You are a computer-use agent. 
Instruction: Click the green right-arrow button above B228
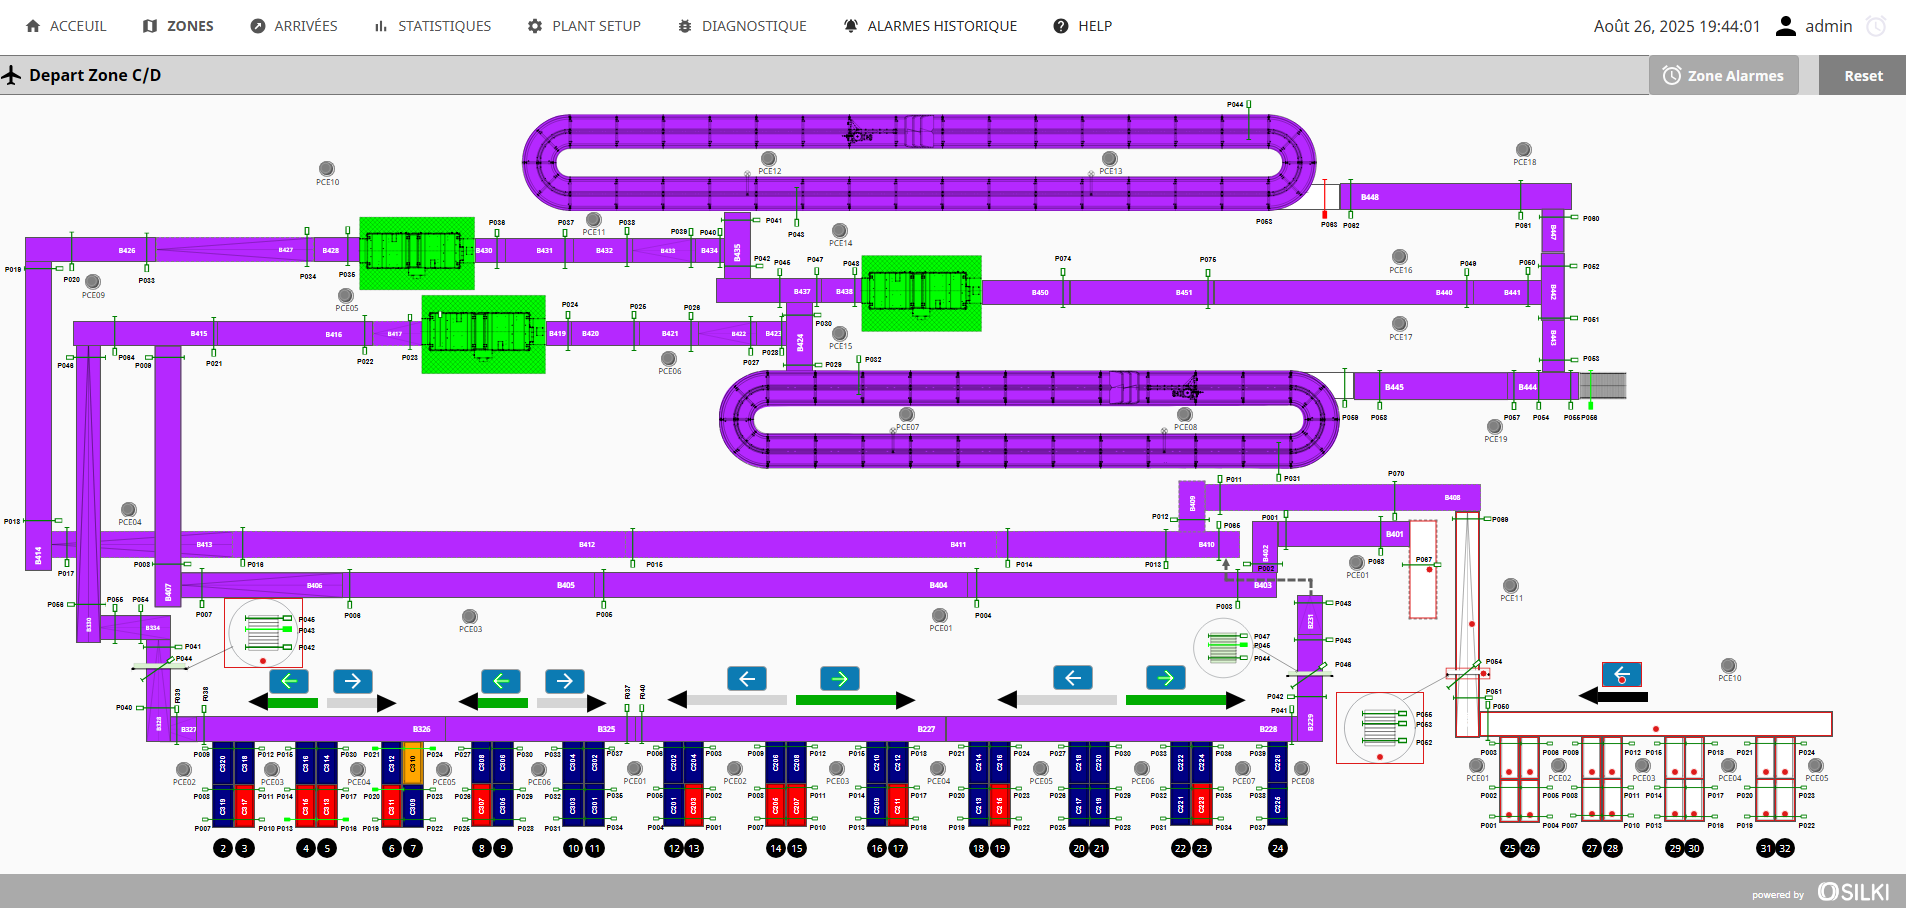pos(1166,678)
